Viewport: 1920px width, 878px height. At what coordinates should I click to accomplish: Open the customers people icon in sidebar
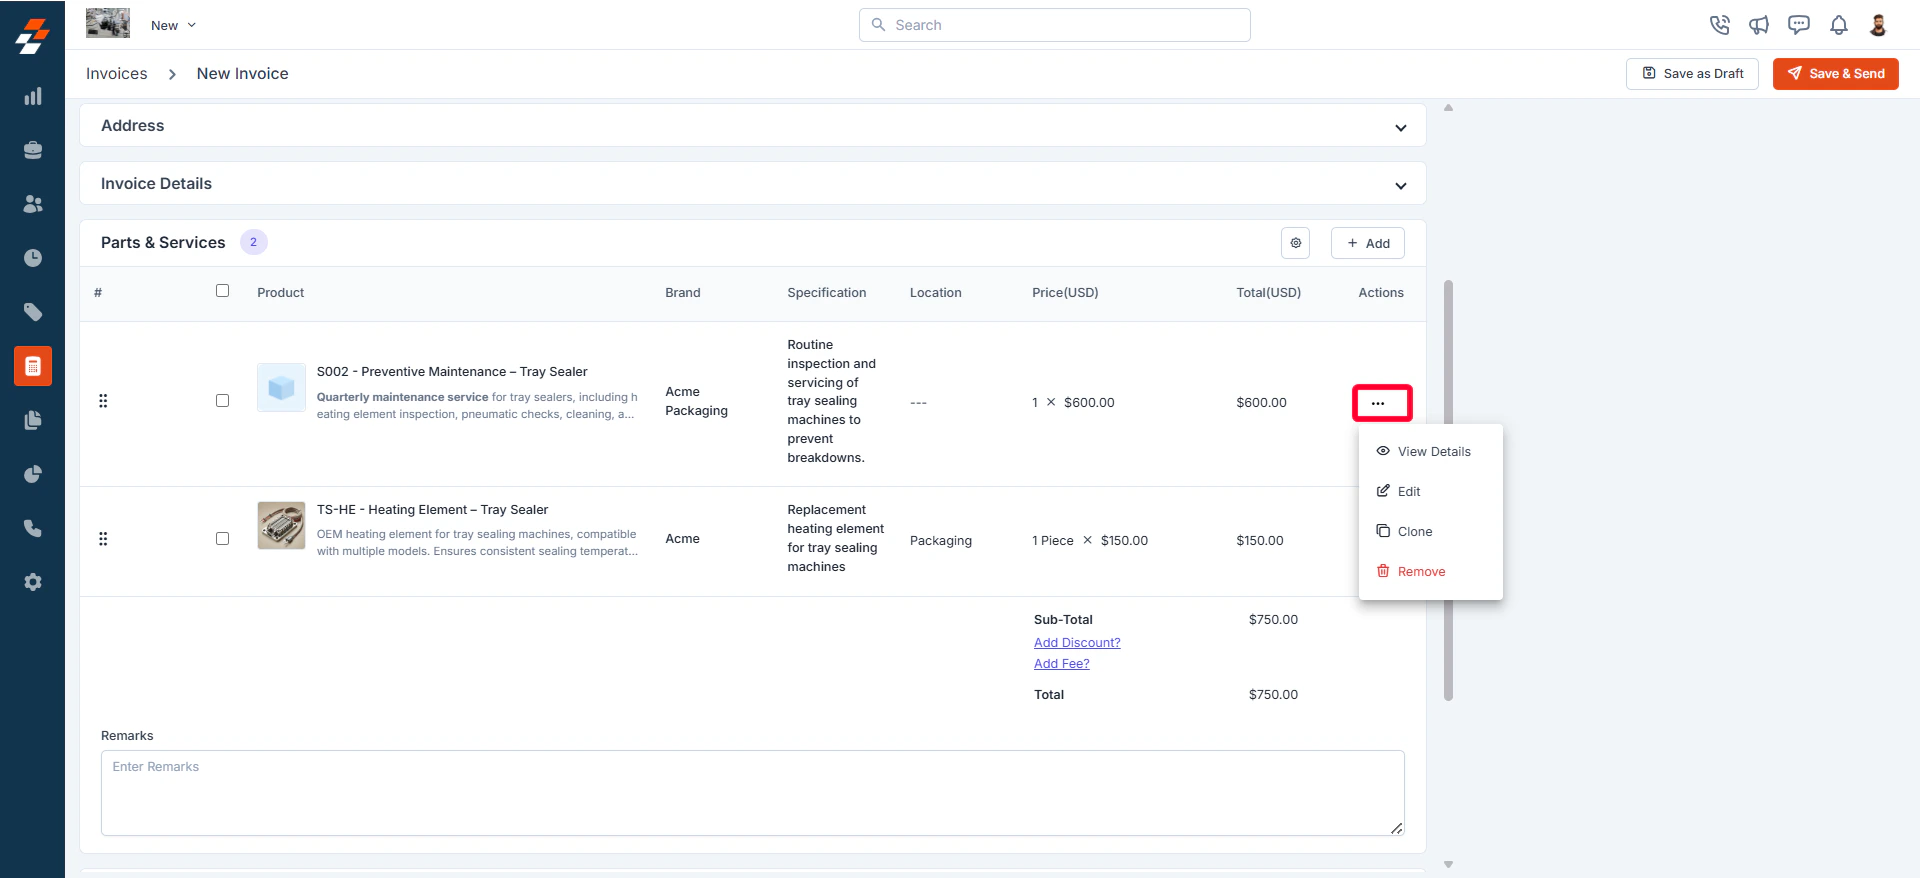tap(33, 204)
